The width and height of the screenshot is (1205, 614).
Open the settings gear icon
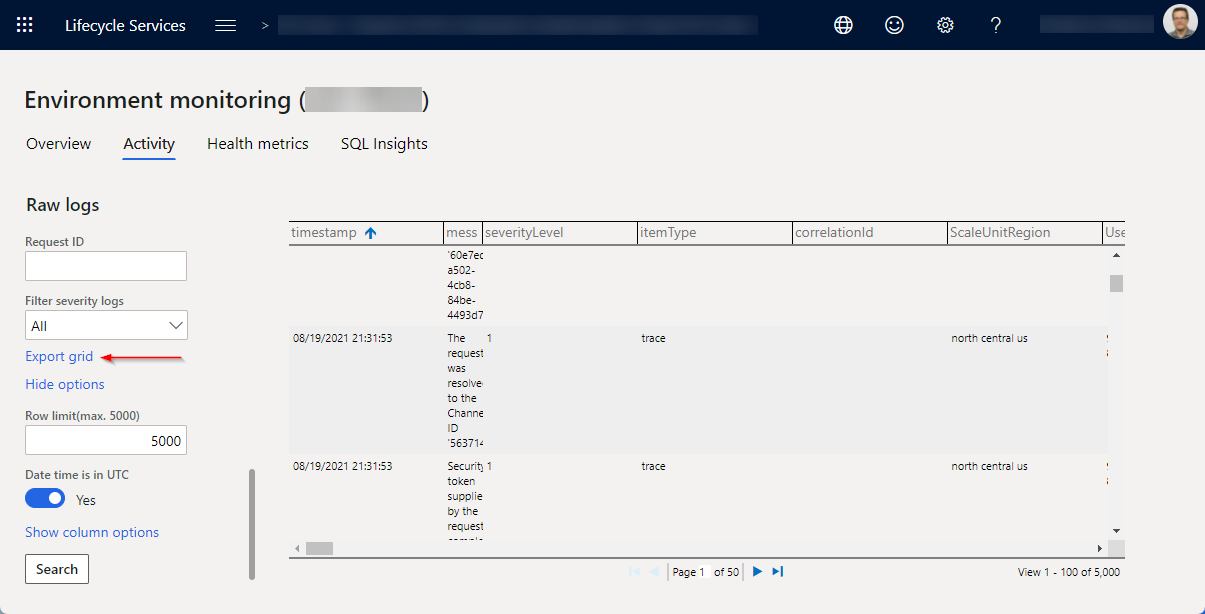(x=945, y=25)
